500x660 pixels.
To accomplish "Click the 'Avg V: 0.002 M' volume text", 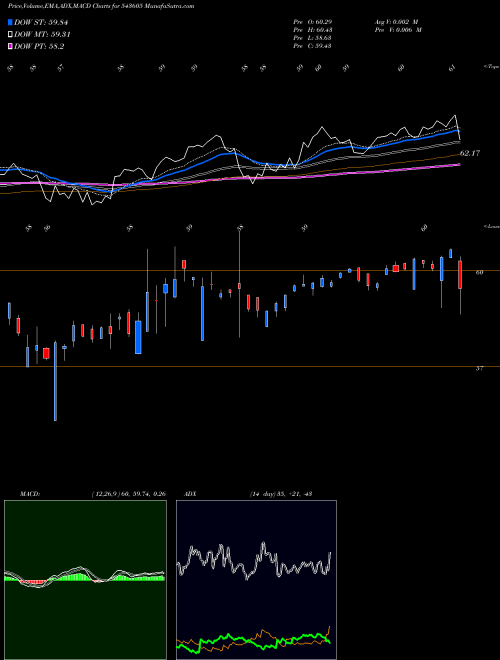I will pyautogui.click(x=398, y=21).
